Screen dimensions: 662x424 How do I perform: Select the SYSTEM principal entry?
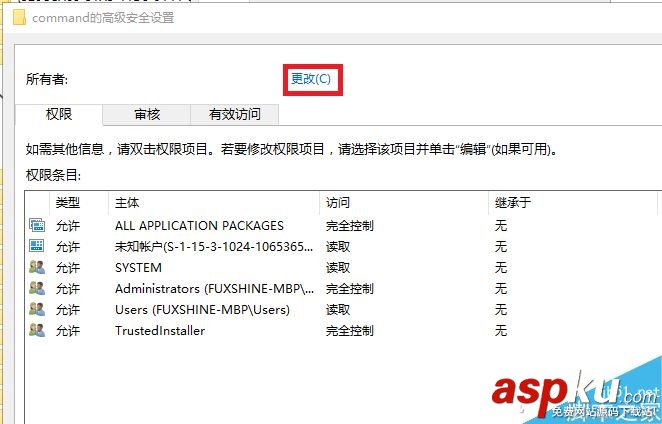click(x=138, y=268)
